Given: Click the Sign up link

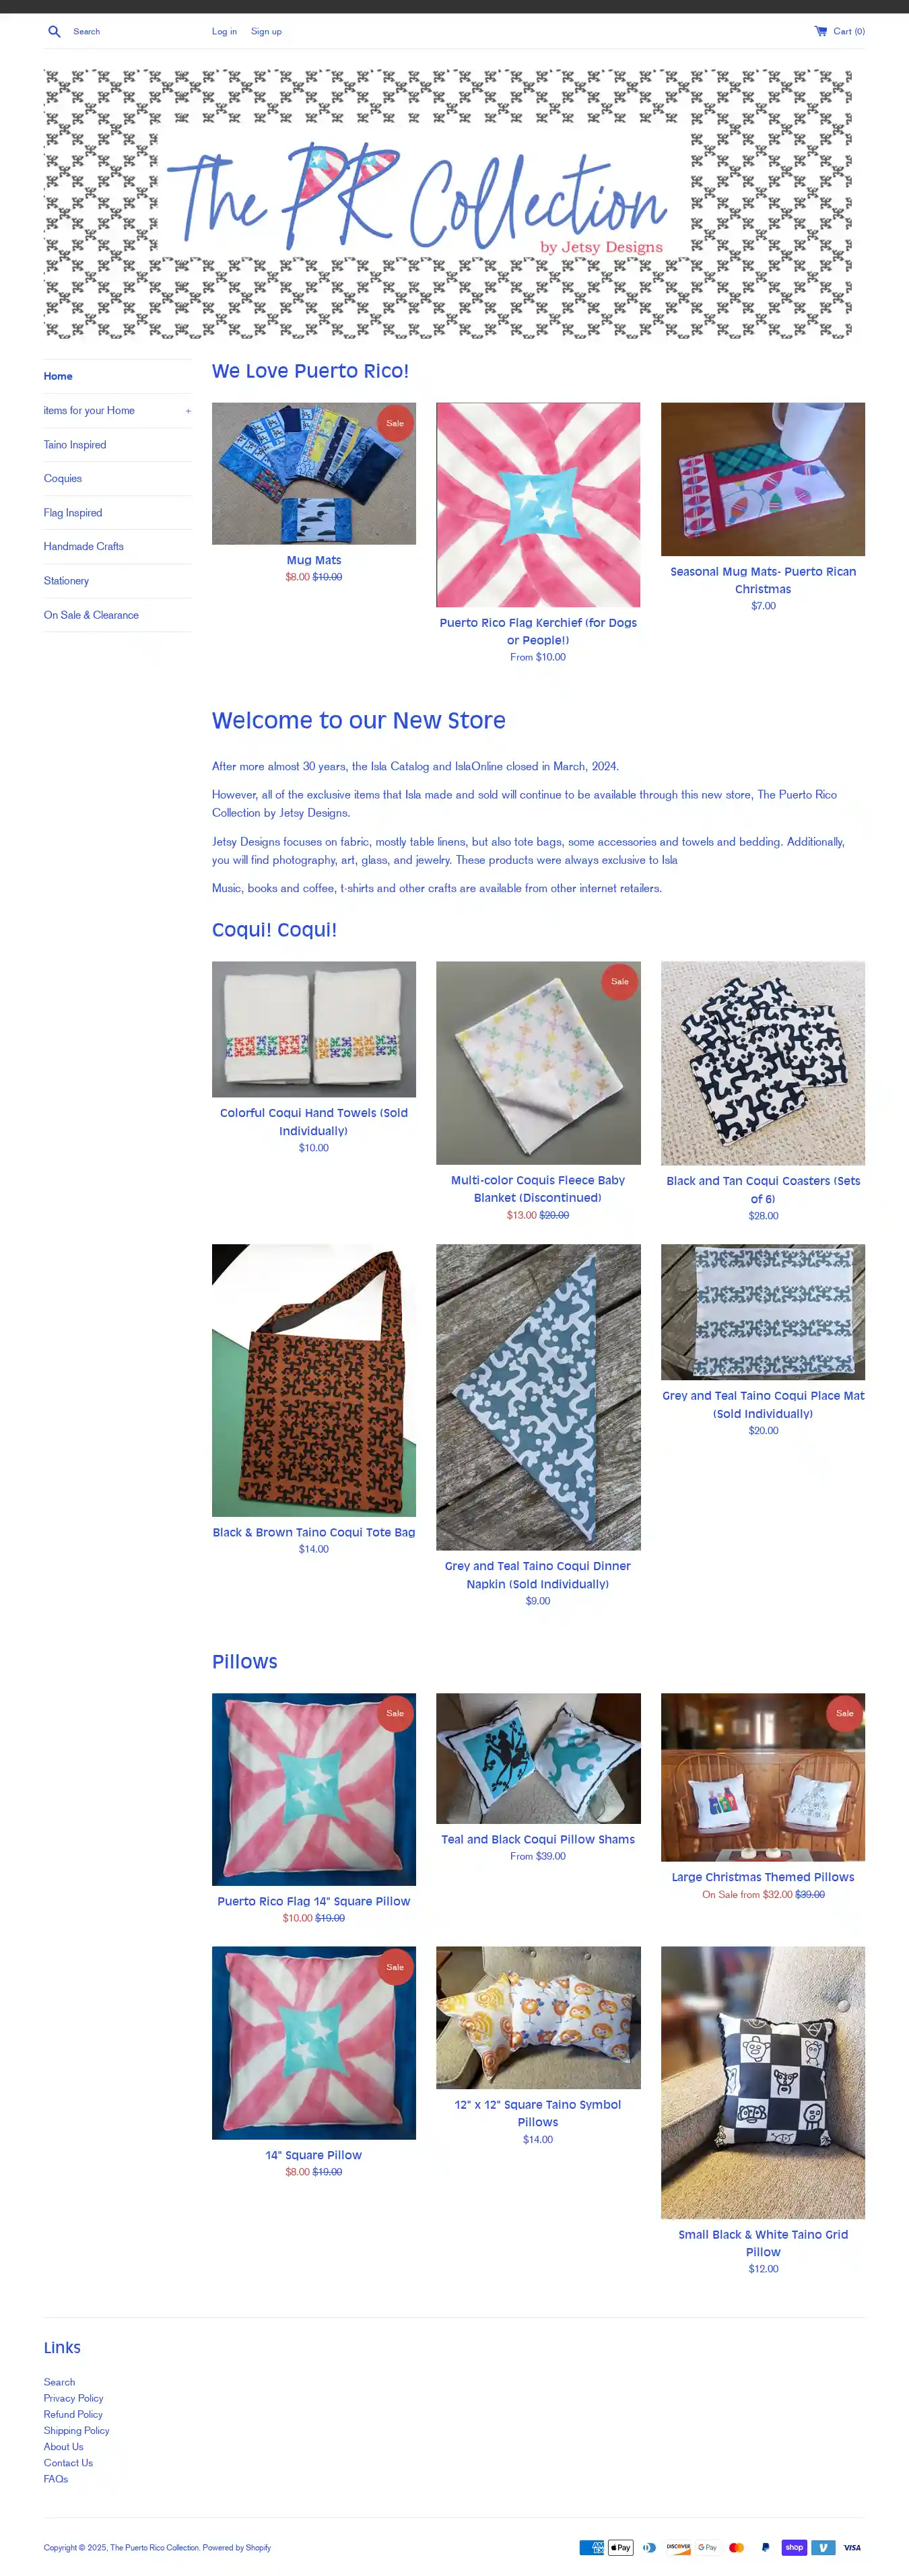Looking at the screenshot, I should point(266,31).
